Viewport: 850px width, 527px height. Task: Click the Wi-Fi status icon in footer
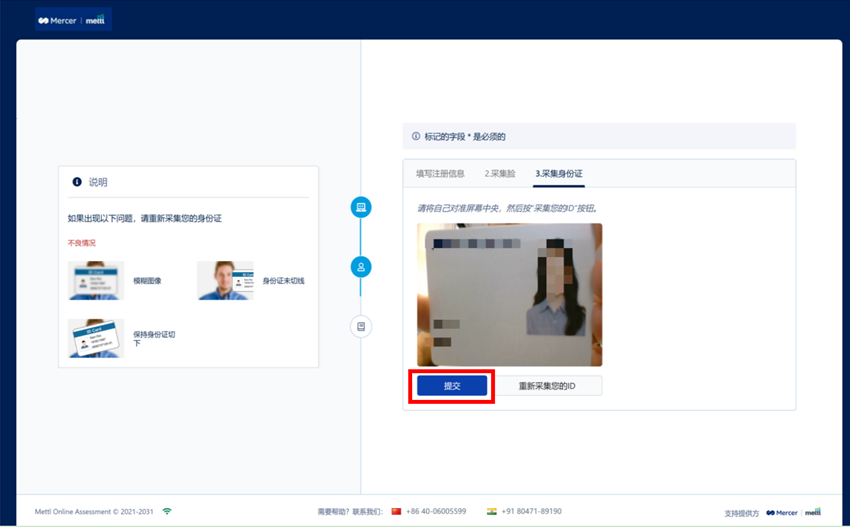point(167,511)
